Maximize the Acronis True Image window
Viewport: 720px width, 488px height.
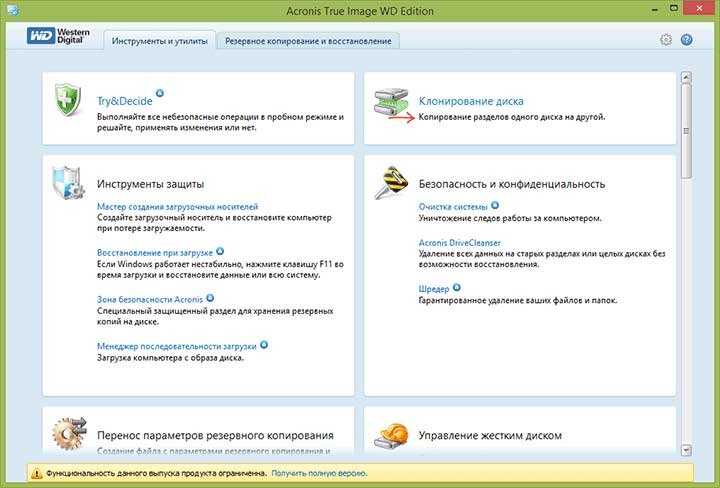[x=674, y=8]
